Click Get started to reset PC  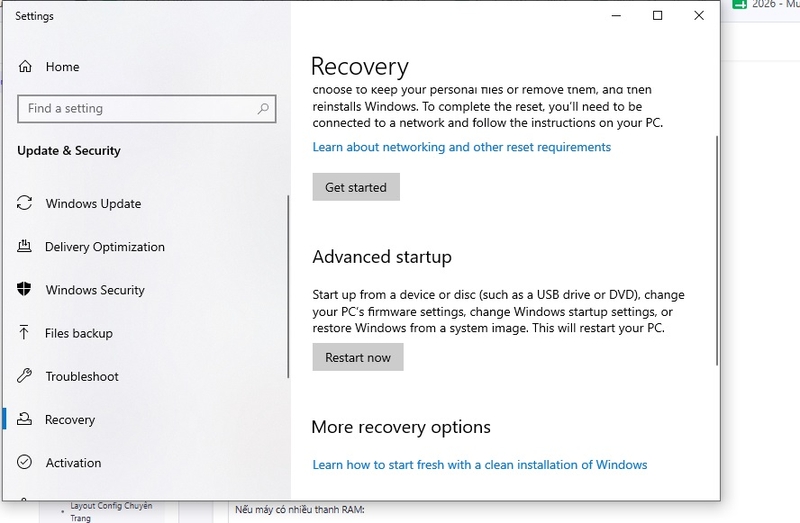tap(356, 187)
